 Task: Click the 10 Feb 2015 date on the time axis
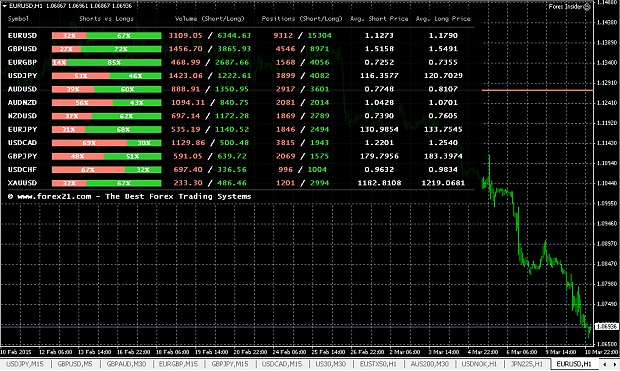[x=16, y=352]
